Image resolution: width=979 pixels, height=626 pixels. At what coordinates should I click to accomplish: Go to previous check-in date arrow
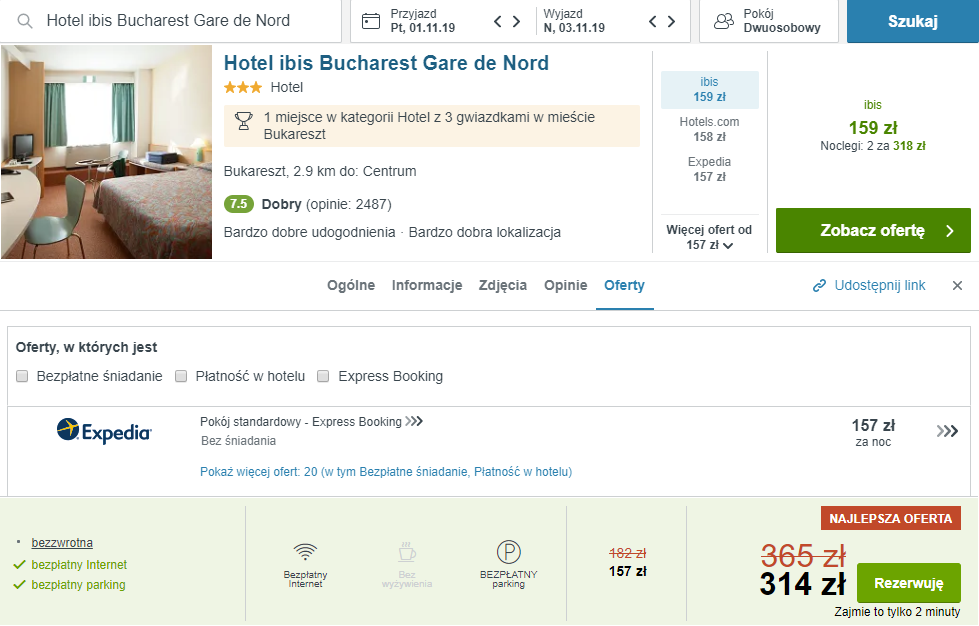(498, 21)
